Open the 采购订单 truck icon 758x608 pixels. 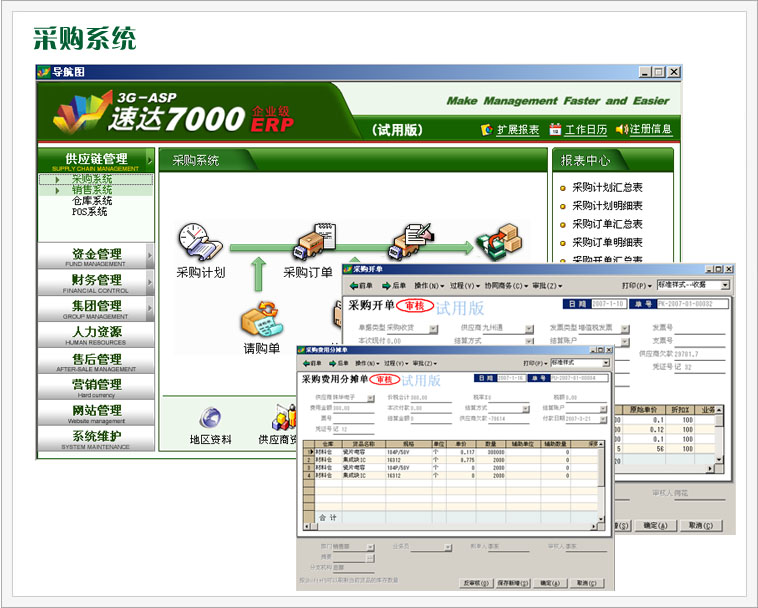tap(314, 241)
